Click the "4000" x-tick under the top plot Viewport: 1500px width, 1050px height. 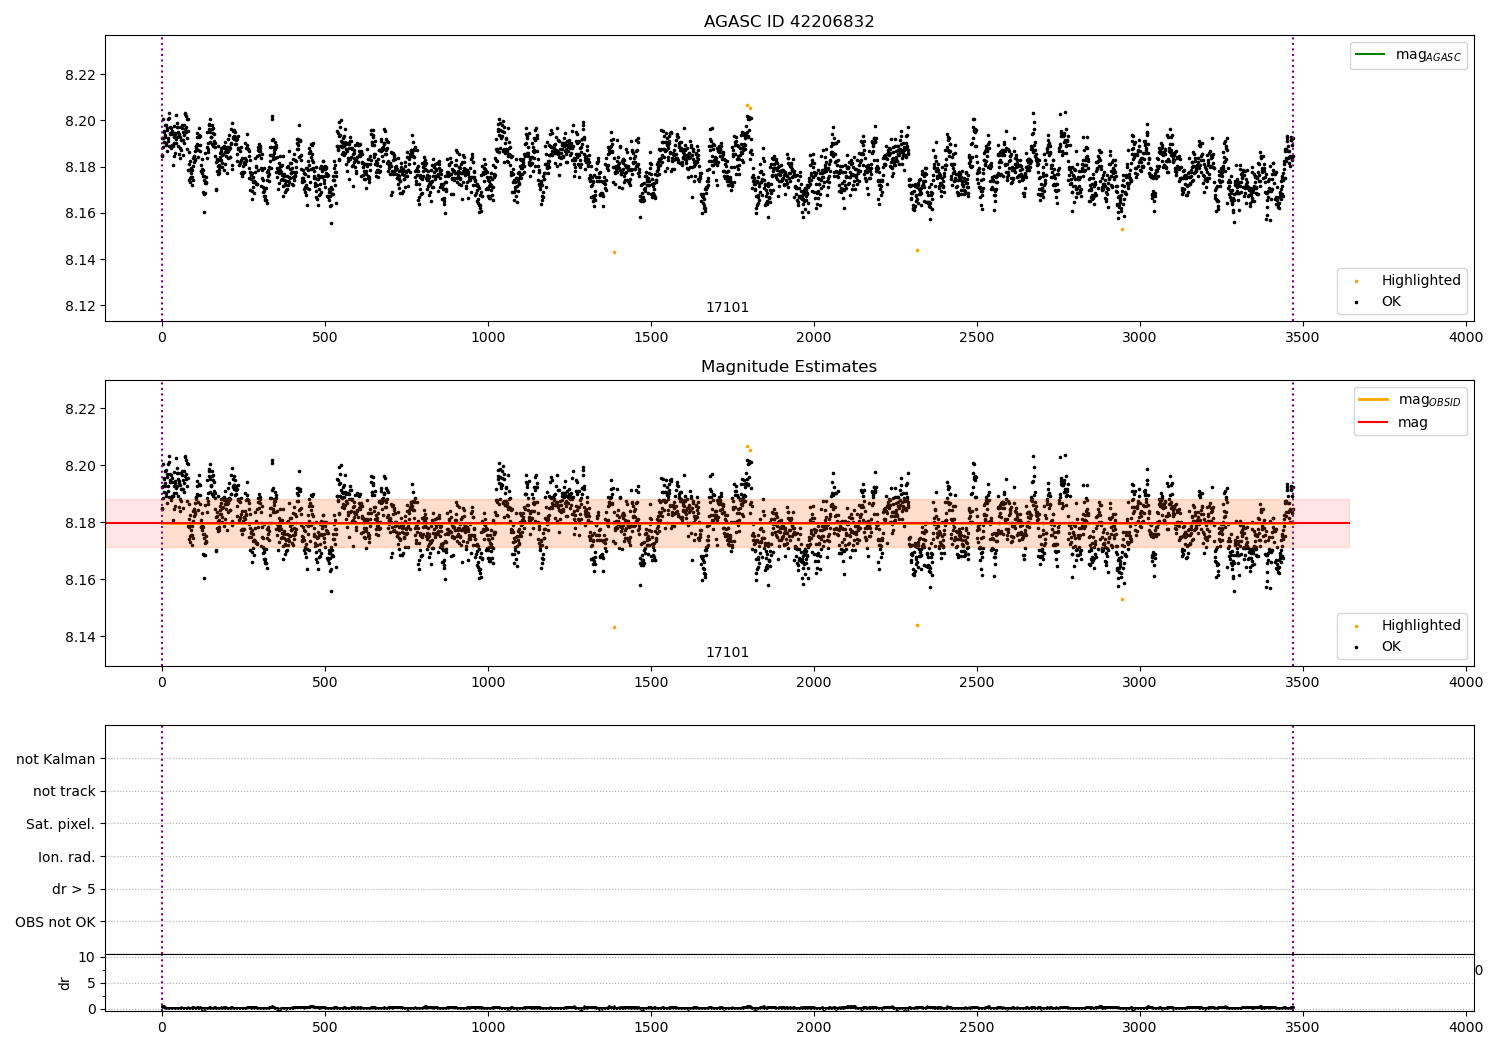(x=1466, y=337)
